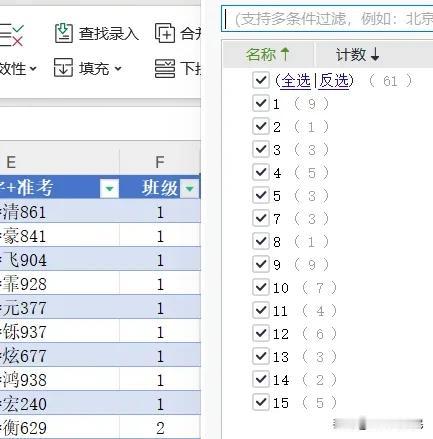Uncheck value 5 in filter list
This screenshot has width=433, height=439.
261,195
